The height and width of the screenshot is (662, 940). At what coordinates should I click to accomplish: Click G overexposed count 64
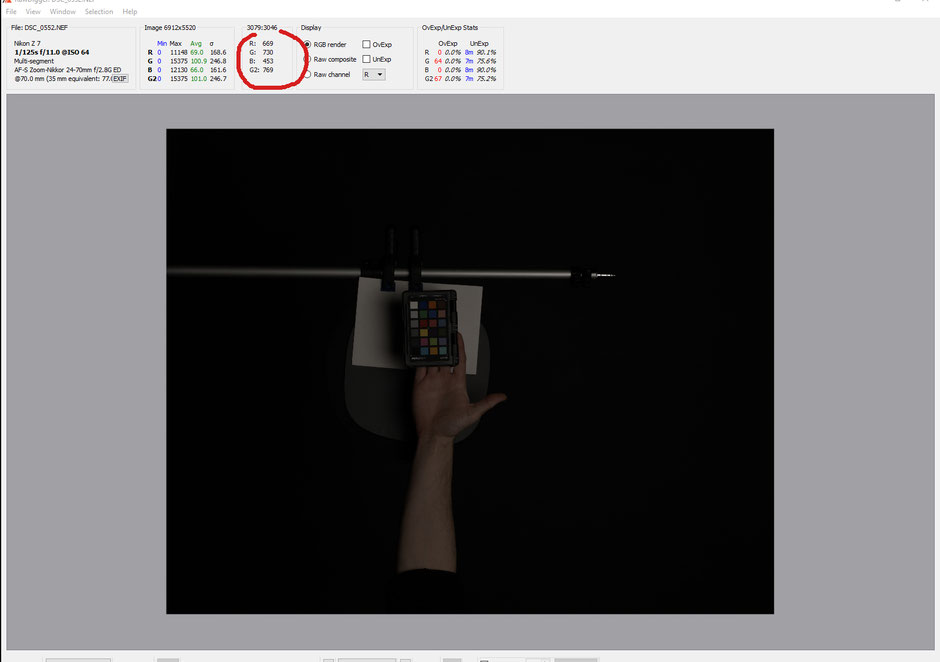coord(438,61)
